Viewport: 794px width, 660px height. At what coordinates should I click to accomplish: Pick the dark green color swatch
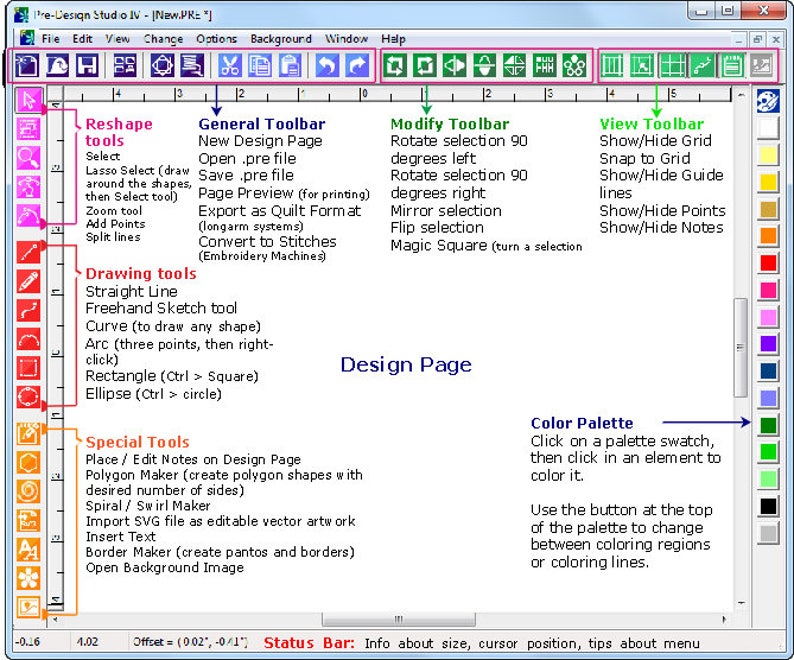click(768, 425)
